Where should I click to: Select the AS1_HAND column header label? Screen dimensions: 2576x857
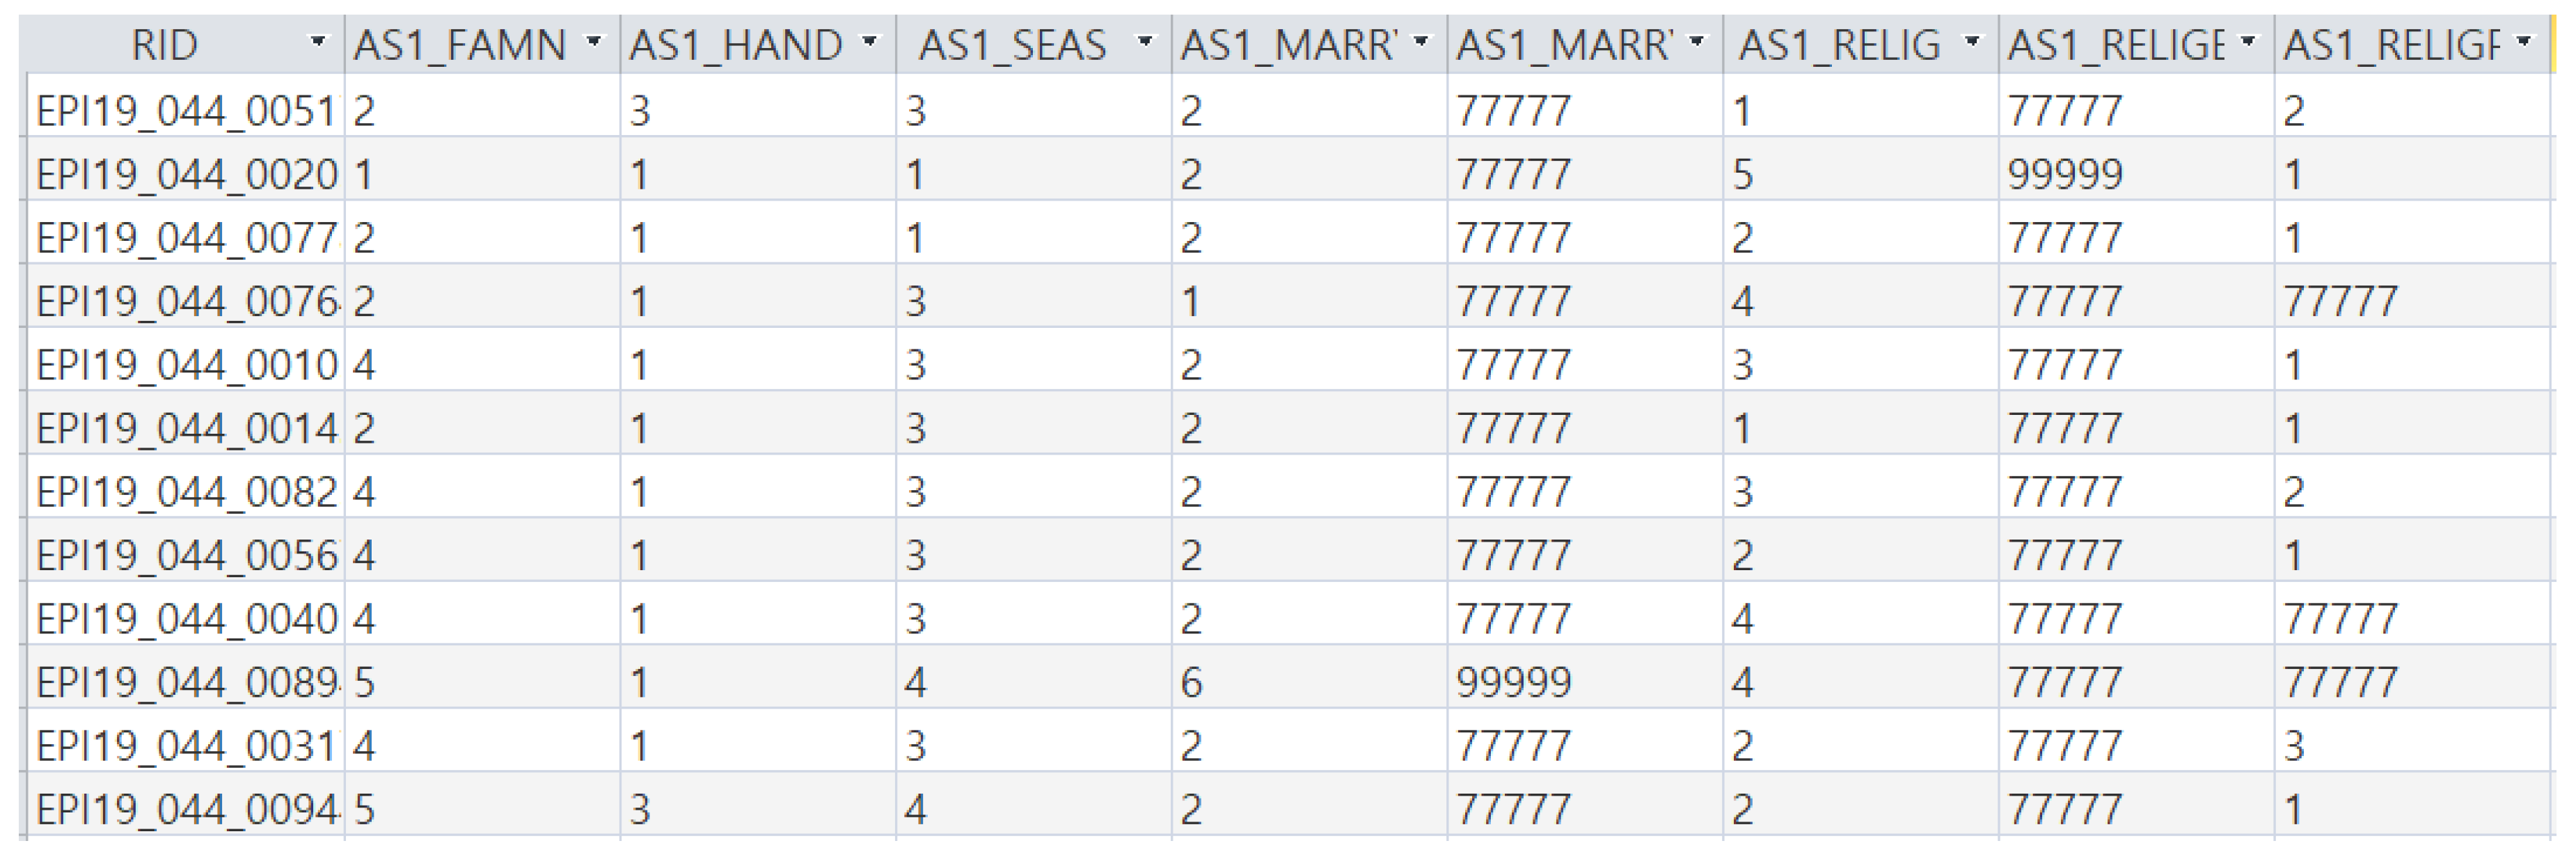point(736,45)
